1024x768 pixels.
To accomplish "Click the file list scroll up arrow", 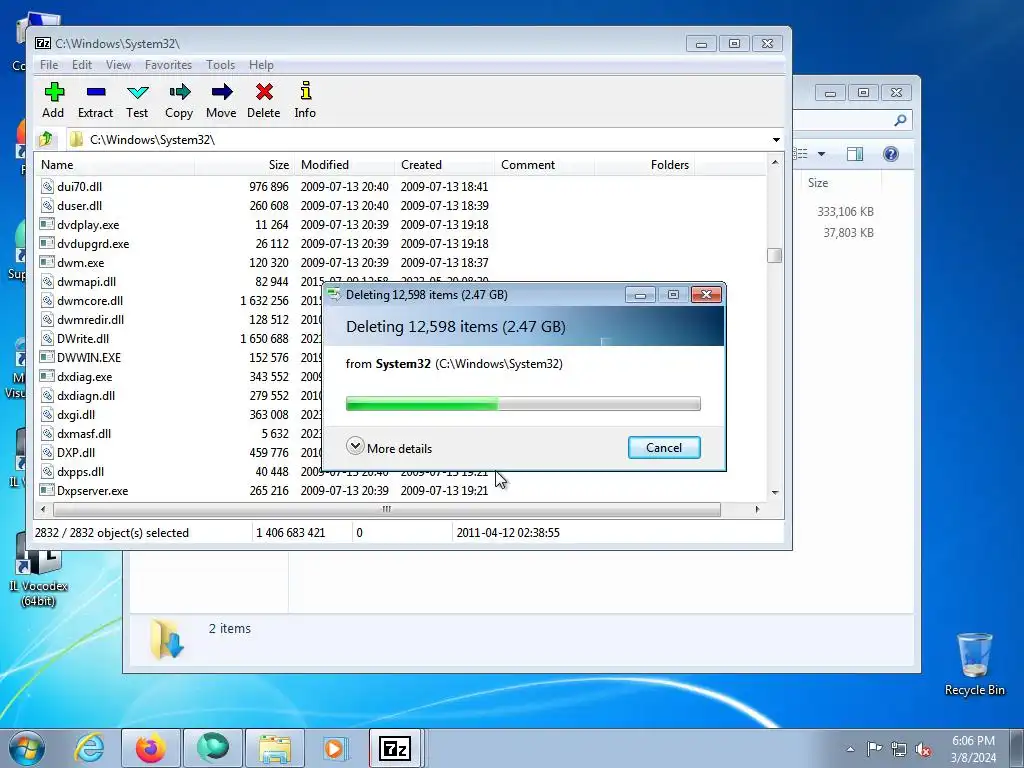I will click(x=775, y=162).
